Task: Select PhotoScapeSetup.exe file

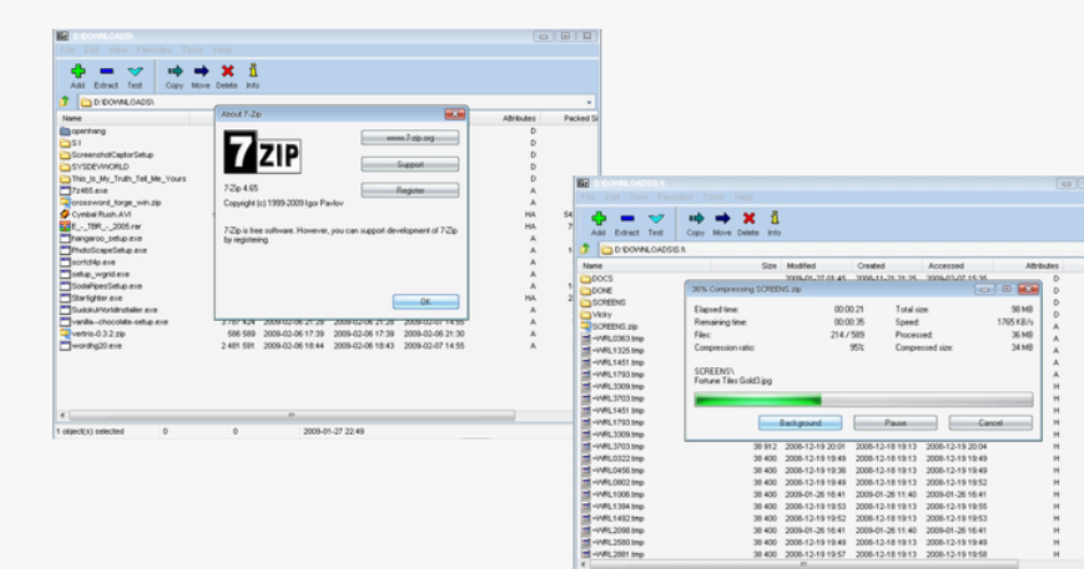Action: point(103,250)
